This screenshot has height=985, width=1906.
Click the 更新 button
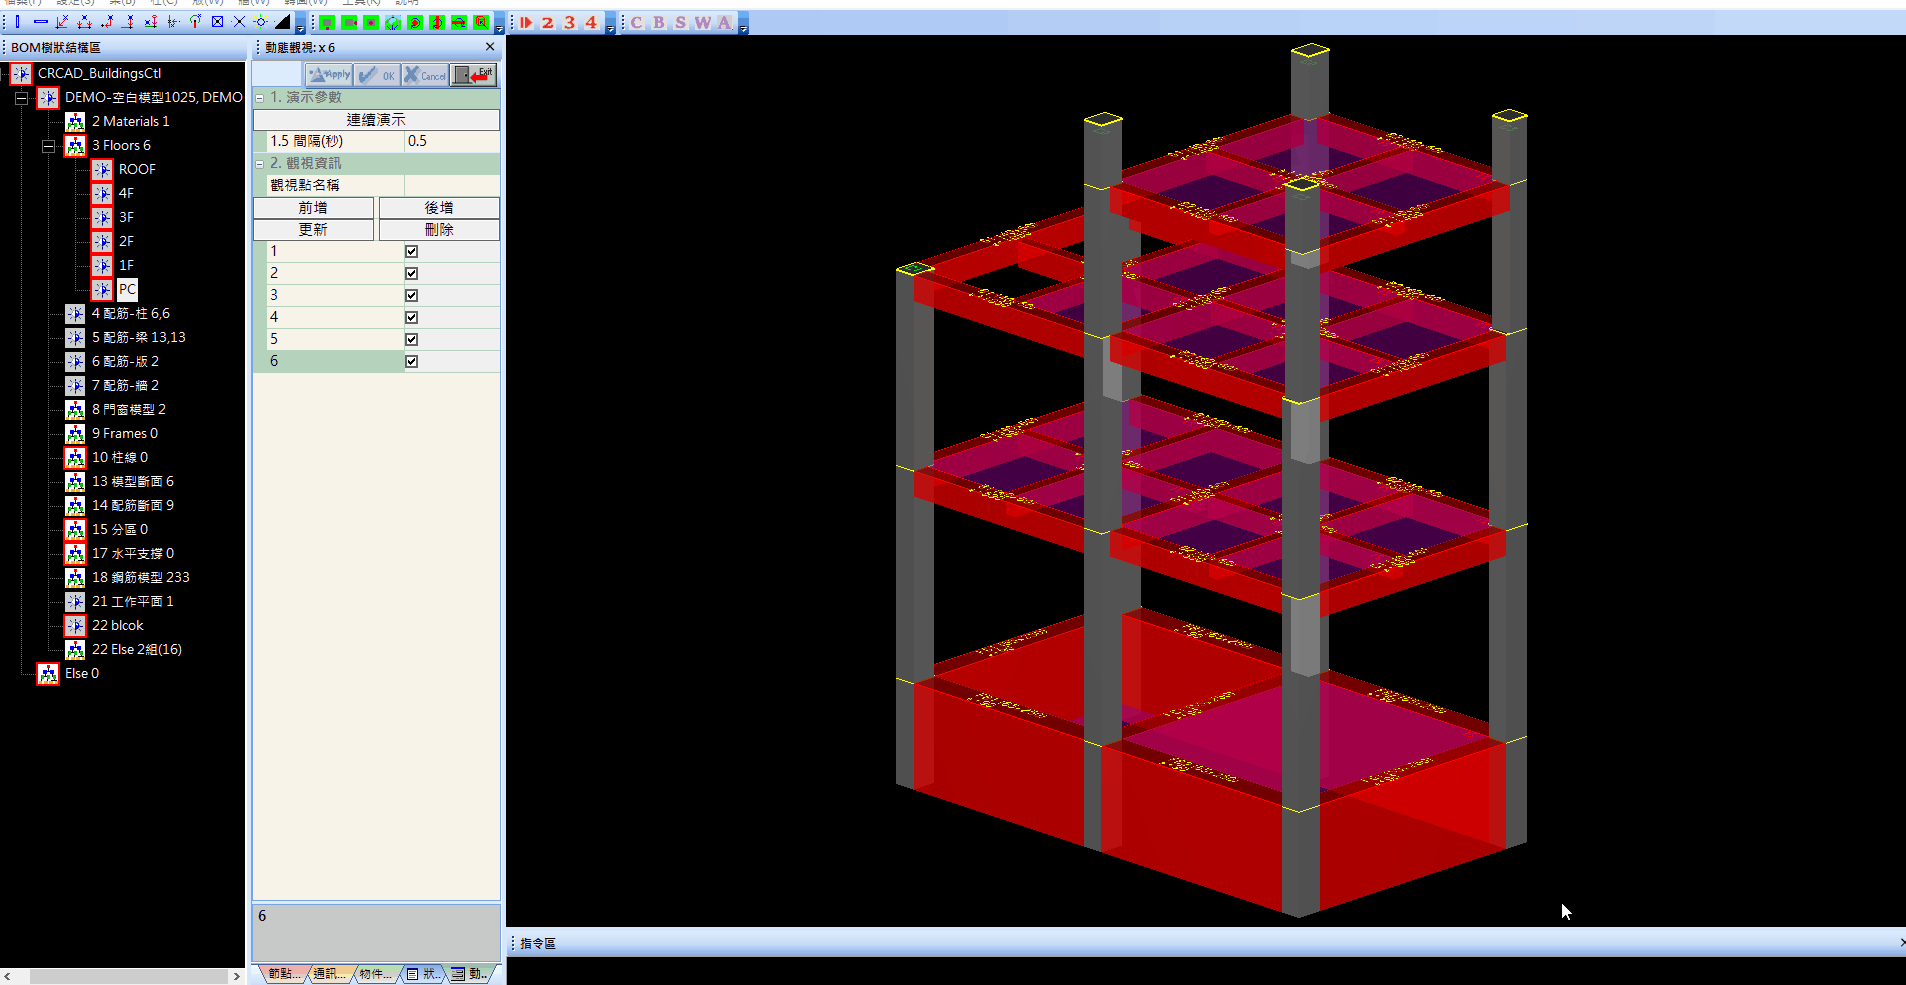click(313, 230)
